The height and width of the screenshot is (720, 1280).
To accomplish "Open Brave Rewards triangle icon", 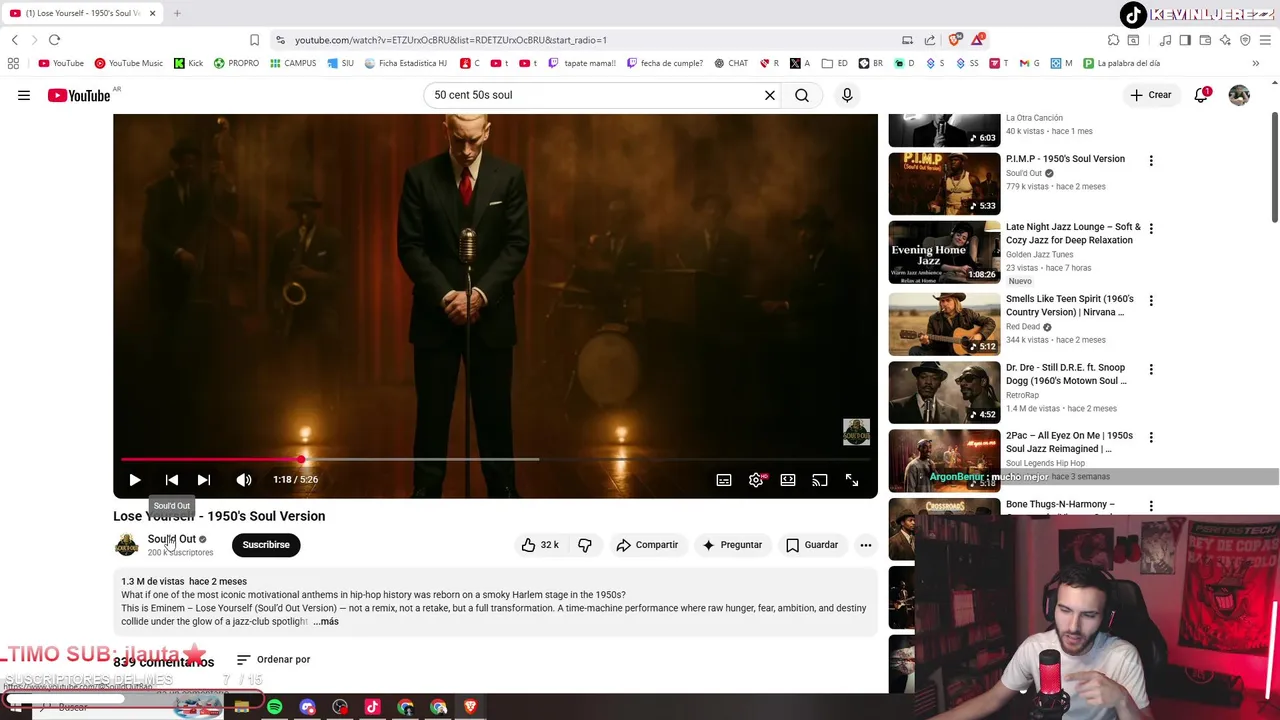I will [x=977, y=40].
